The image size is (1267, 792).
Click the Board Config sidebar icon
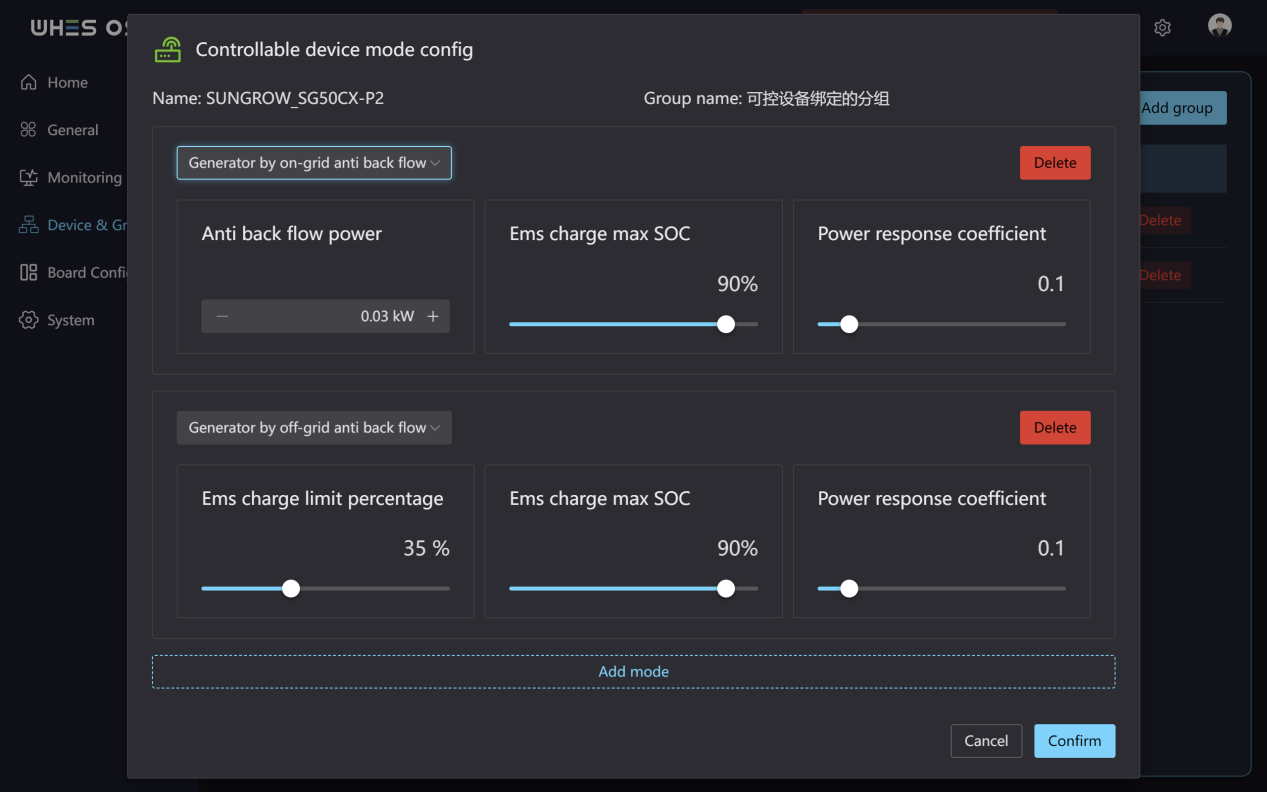point(29,272)
